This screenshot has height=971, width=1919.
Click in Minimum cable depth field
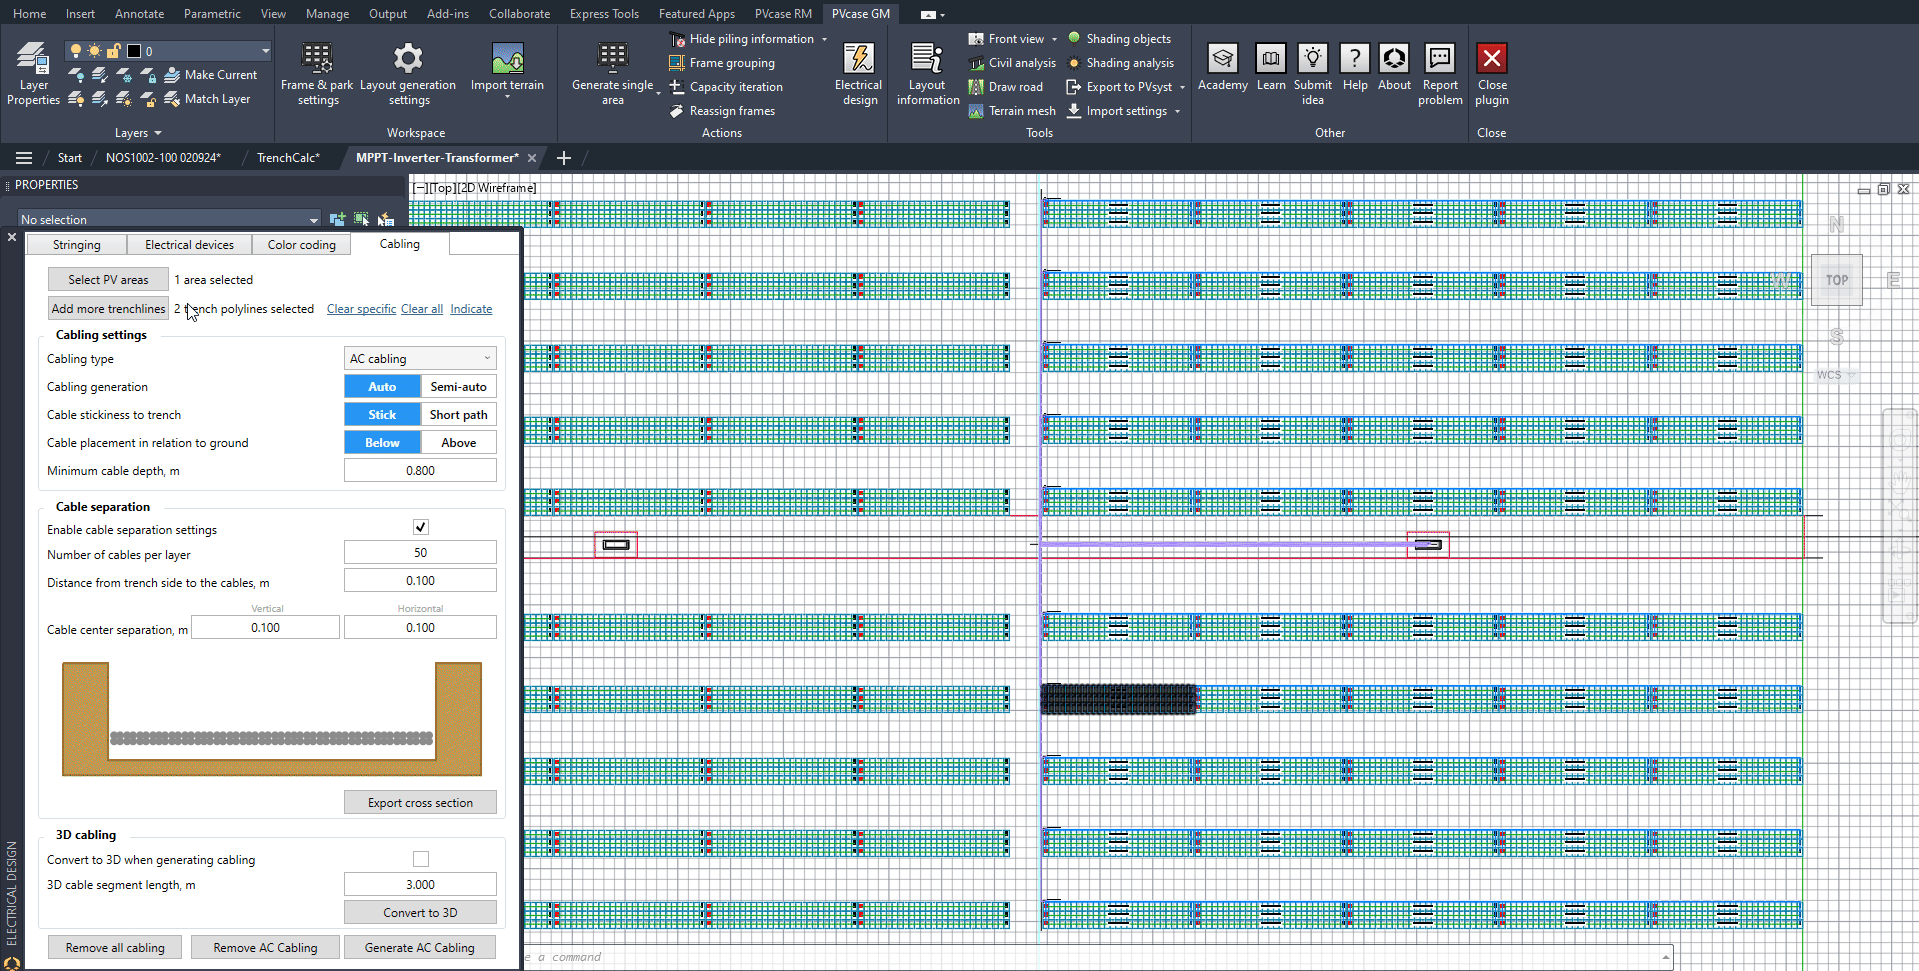420,471
